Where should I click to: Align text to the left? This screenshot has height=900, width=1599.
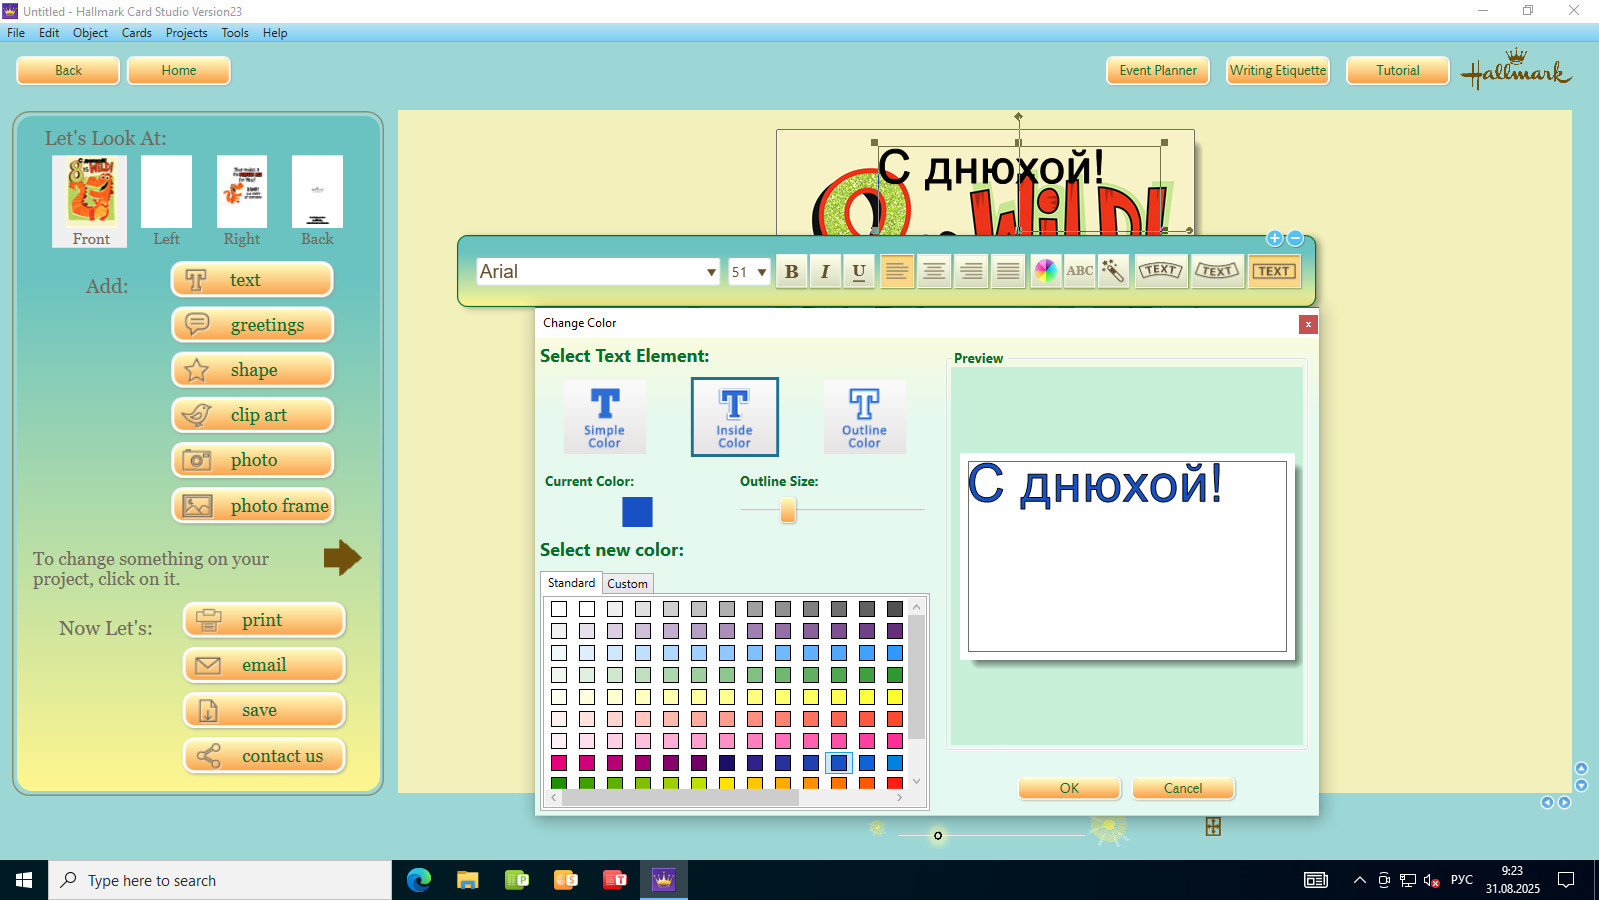(897, 271)
